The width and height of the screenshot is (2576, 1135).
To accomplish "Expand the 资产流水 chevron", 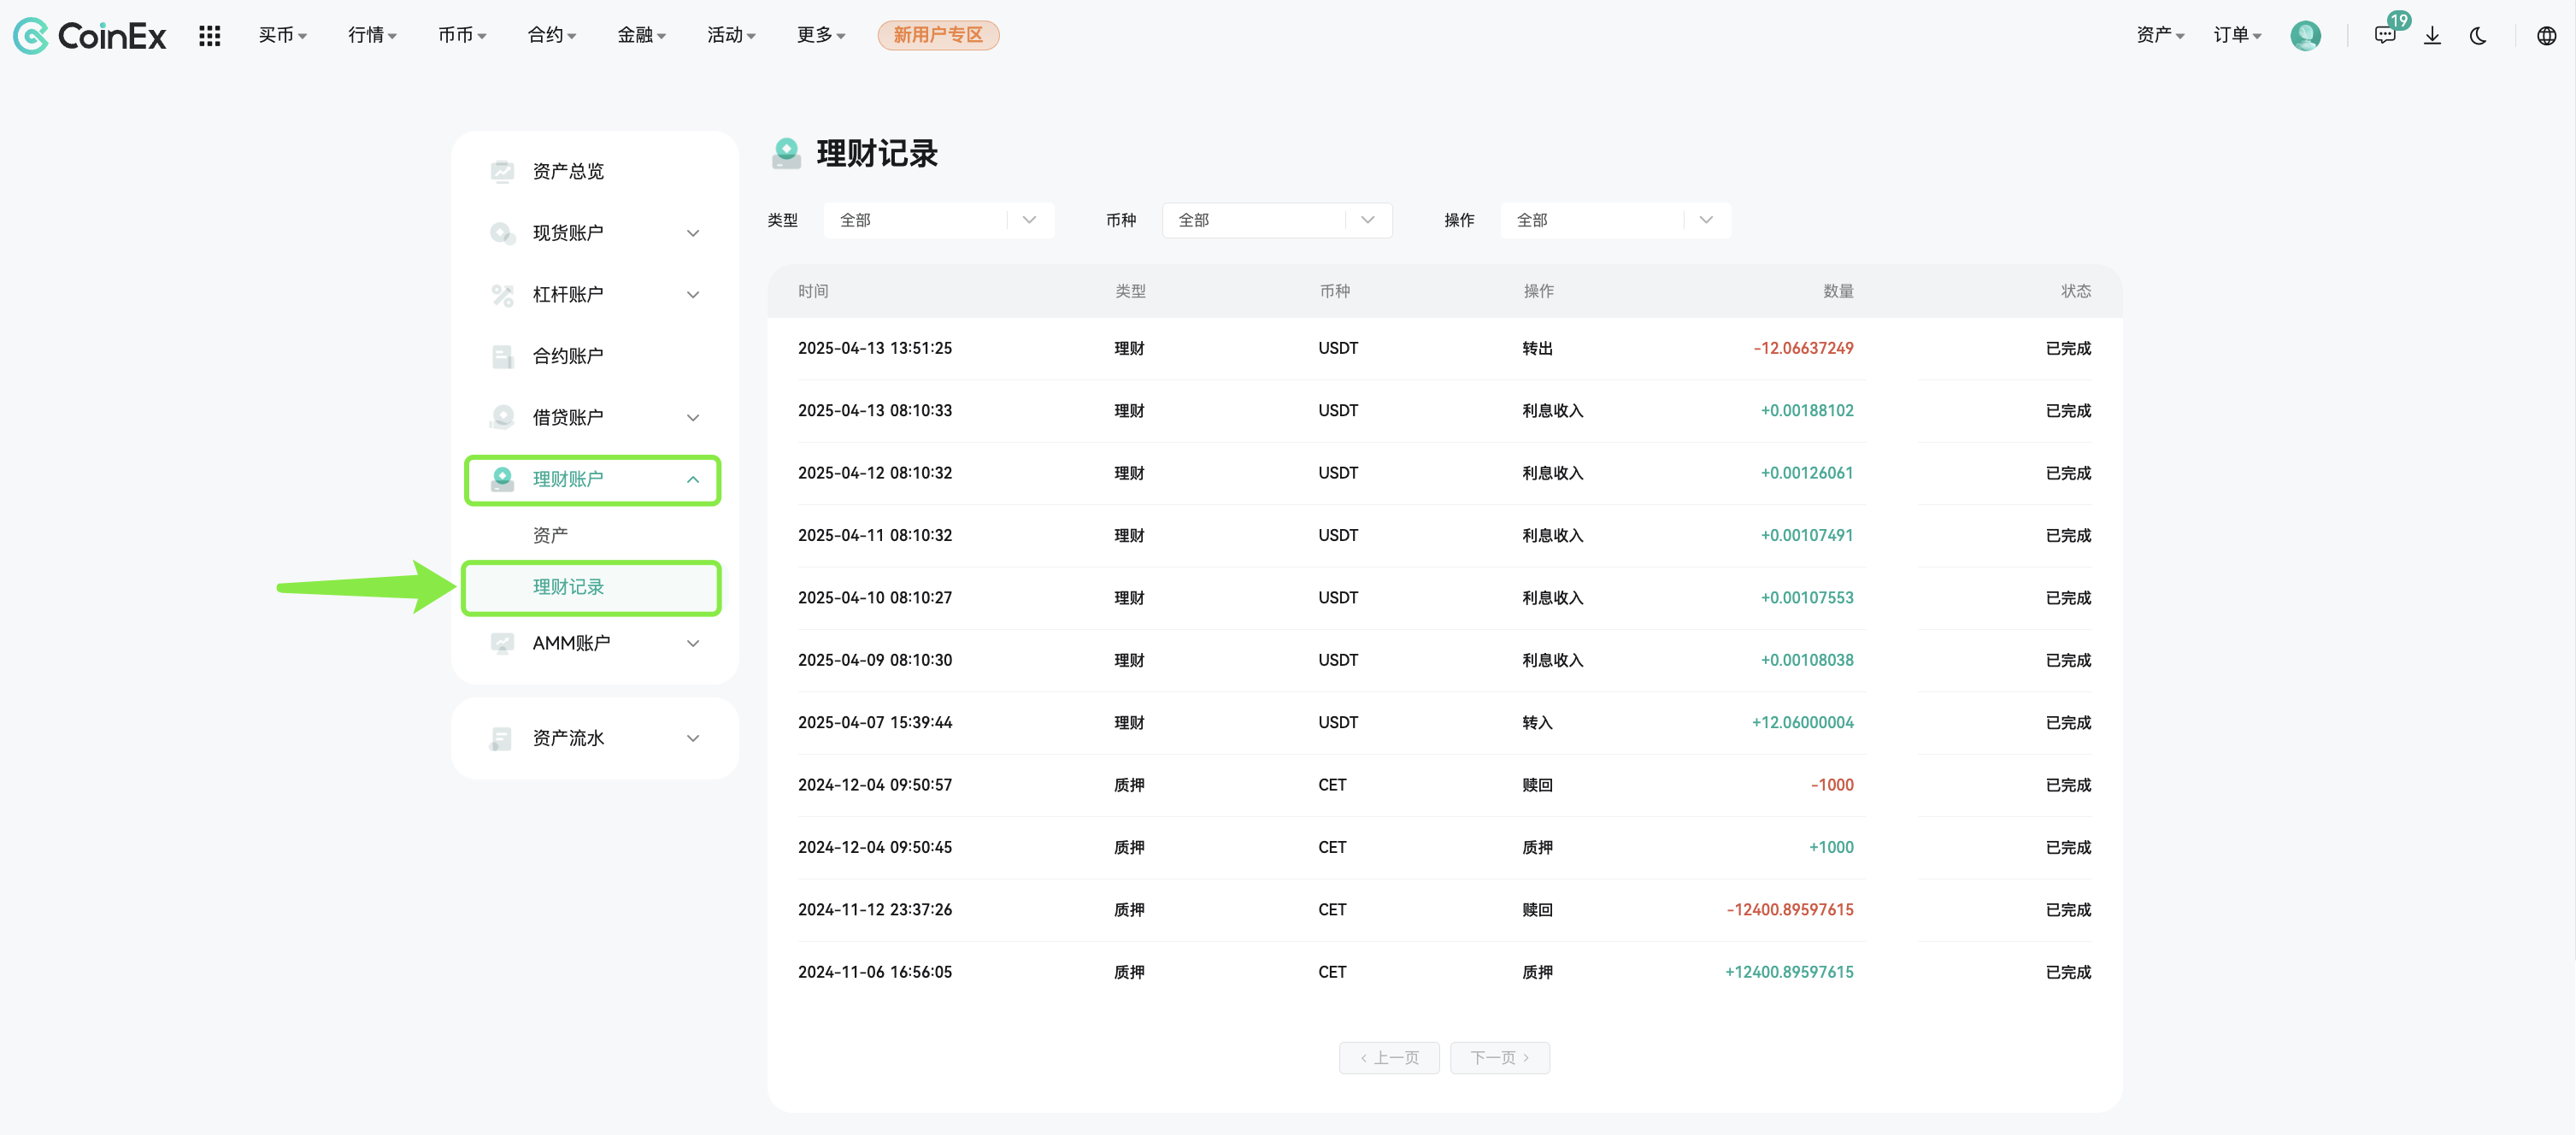I will (693, 738).
